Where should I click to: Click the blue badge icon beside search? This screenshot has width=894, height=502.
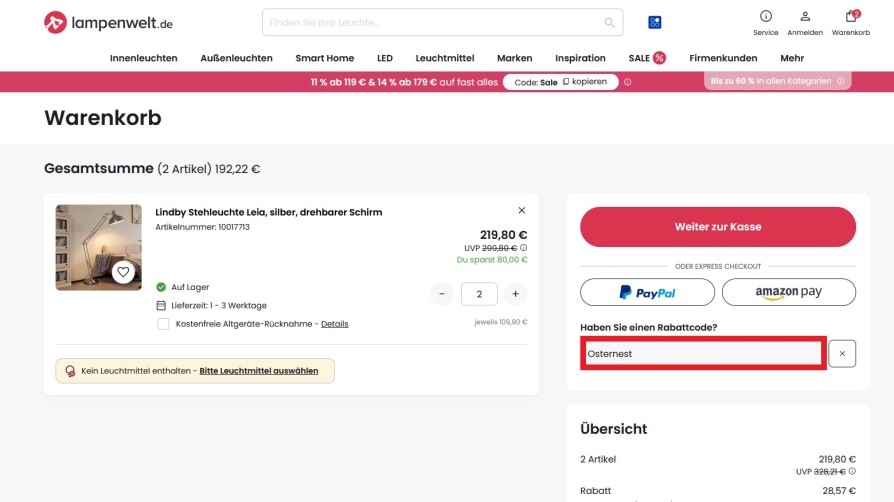point(655,22)
